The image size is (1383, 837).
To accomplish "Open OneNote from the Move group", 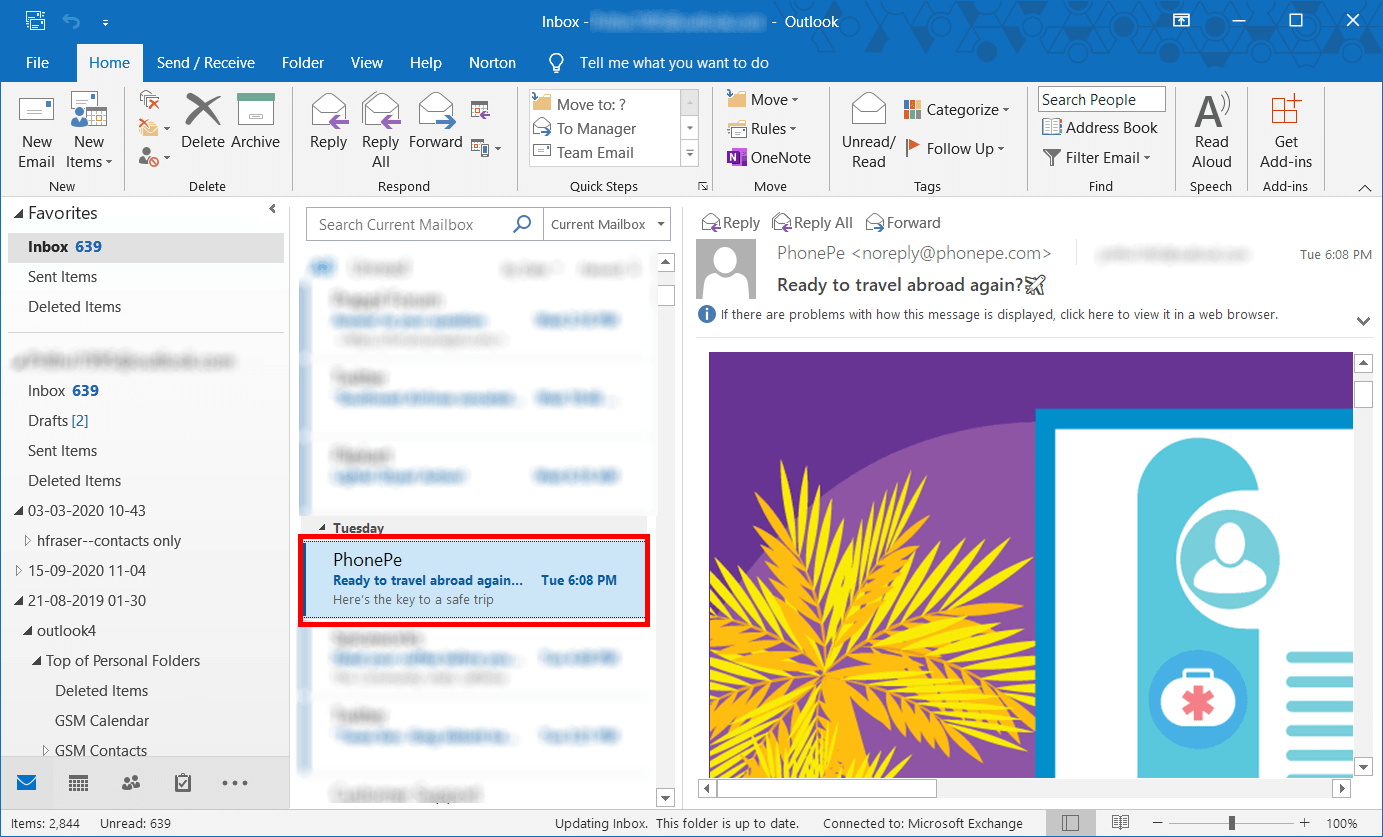I will pyautogui.click(x=768, y=157).
